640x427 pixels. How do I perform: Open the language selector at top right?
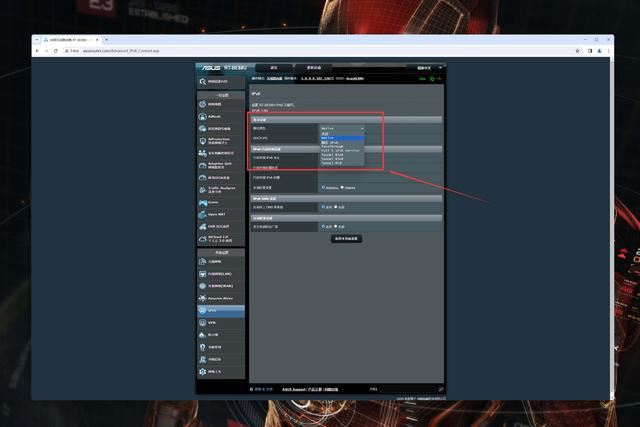pyautogui.click(x=427, y=68)
